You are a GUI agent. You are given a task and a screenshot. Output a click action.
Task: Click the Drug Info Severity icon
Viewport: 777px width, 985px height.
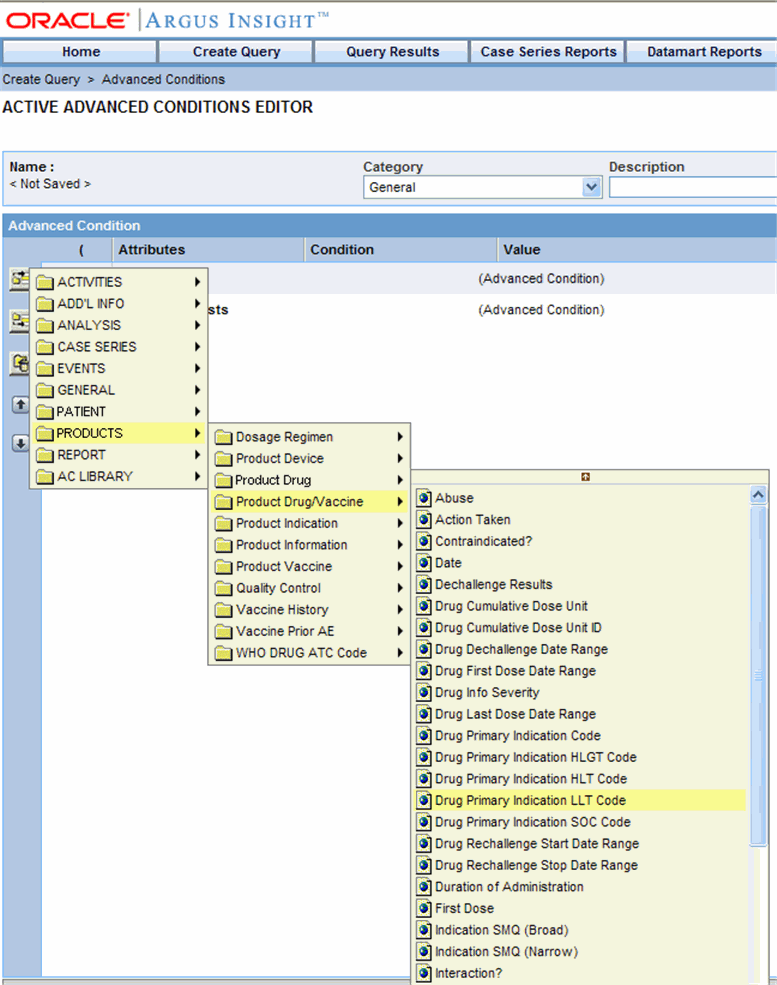click(424, 692)
